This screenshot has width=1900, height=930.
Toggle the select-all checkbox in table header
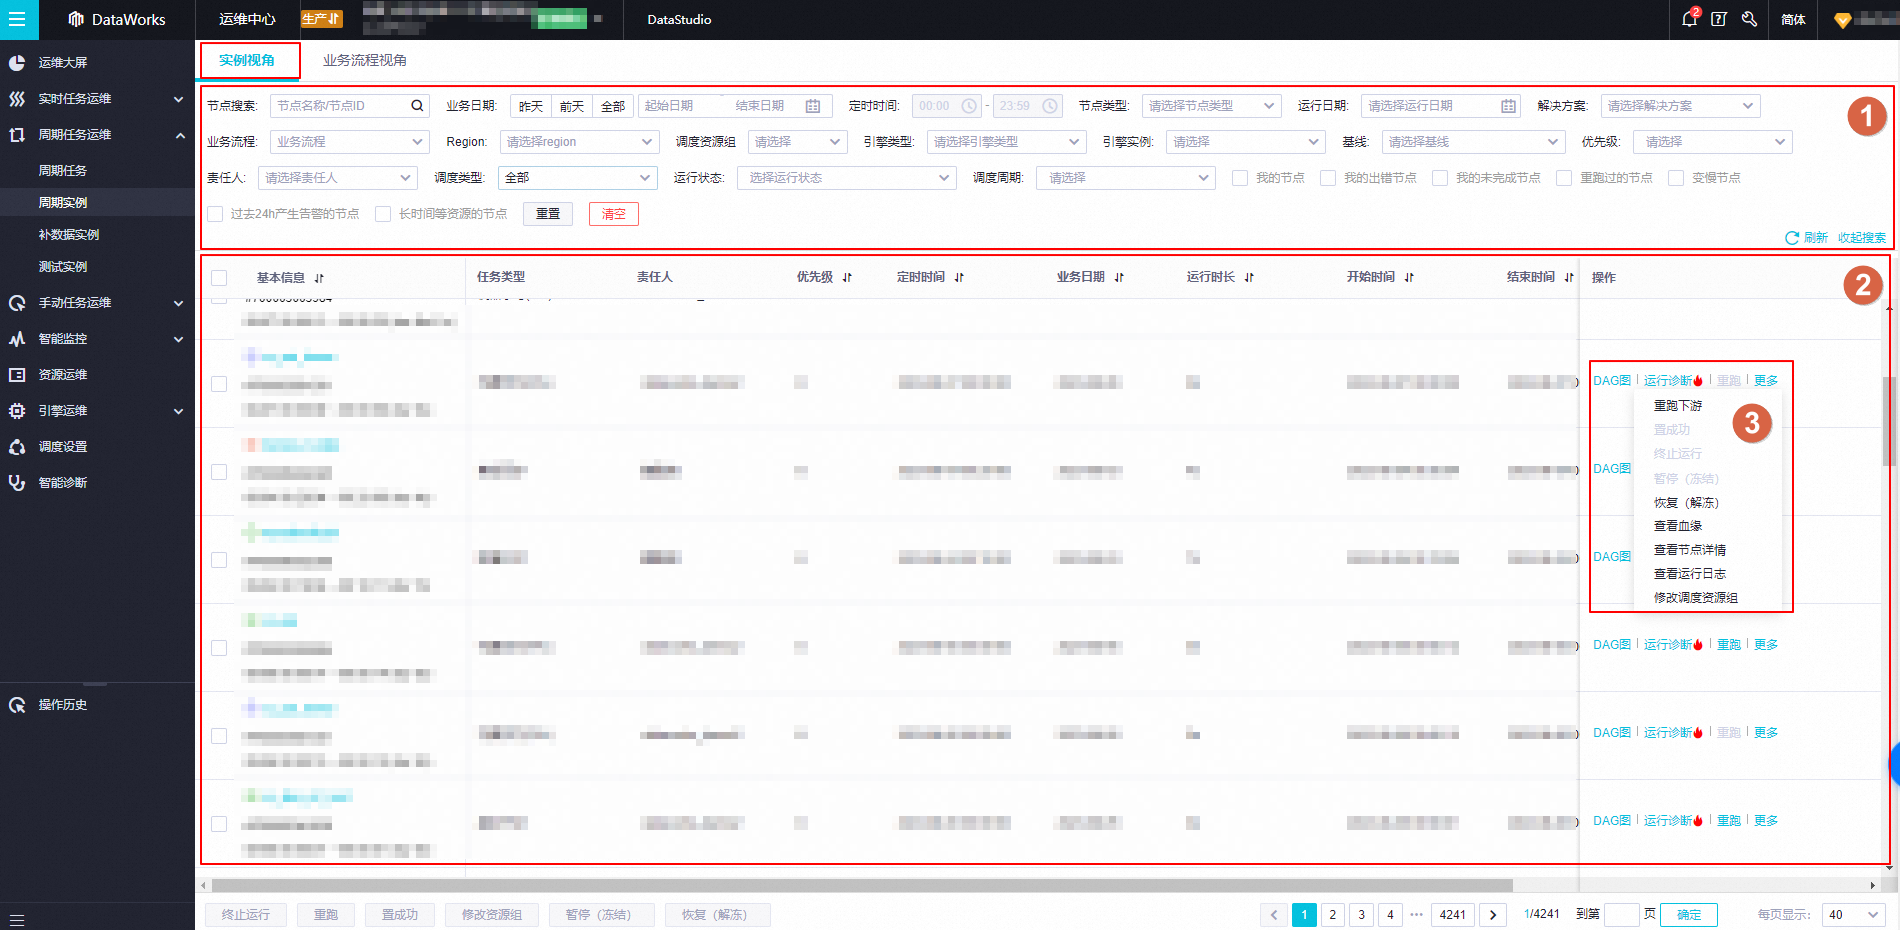(x=219, y=278)
